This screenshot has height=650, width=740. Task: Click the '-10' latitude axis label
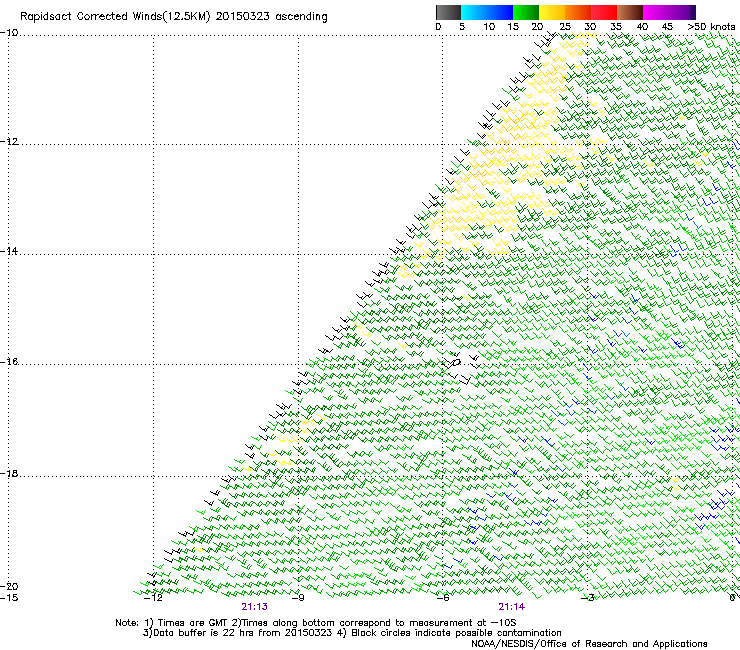click(9, 32)
